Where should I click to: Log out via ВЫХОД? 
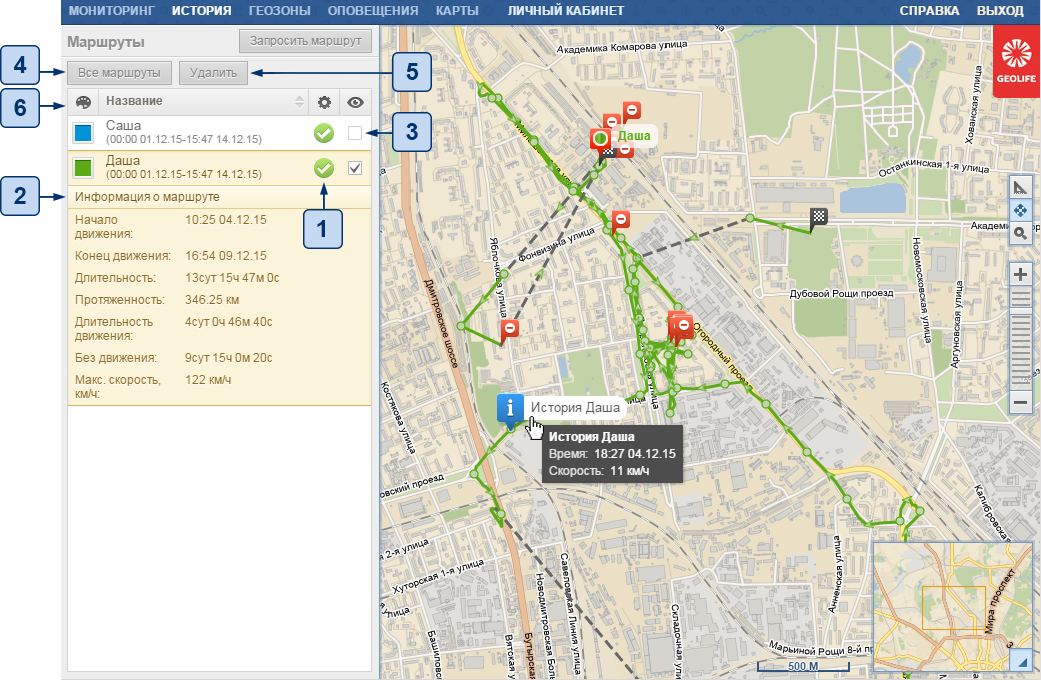coord(1000,11)
